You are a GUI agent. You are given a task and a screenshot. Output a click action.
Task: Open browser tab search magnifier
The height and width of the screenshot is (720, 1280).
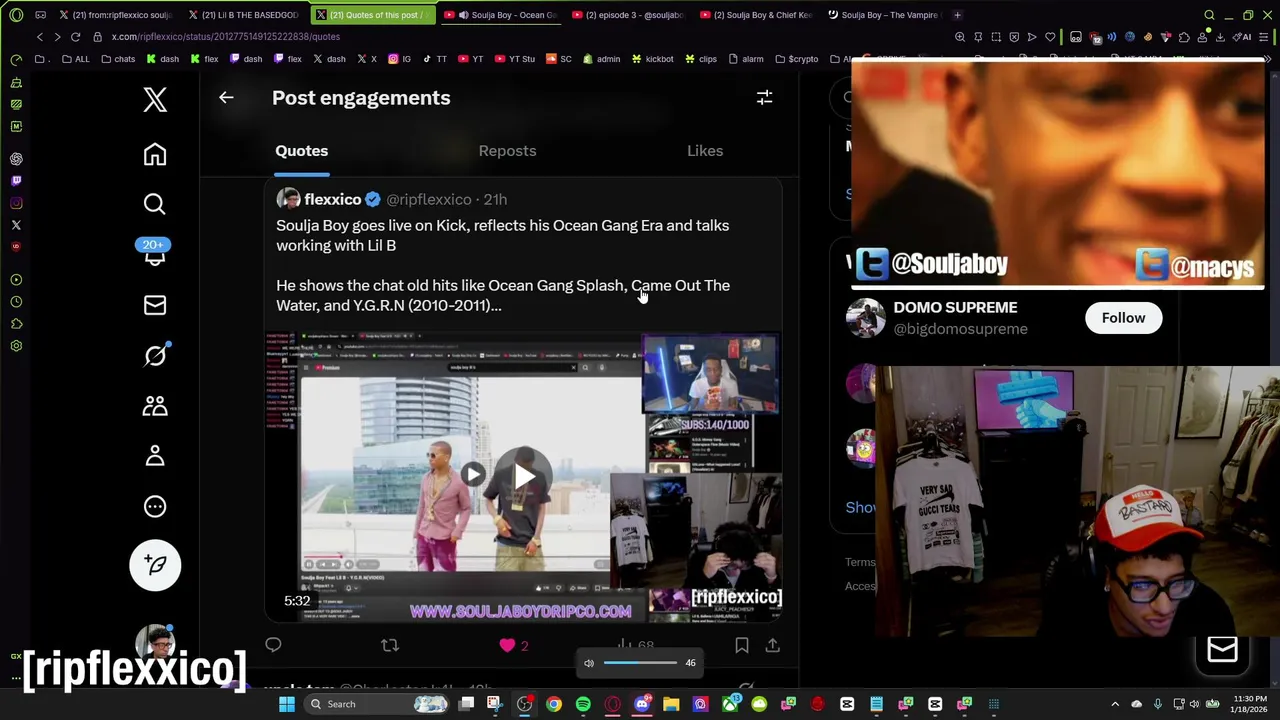point(1209,15)
